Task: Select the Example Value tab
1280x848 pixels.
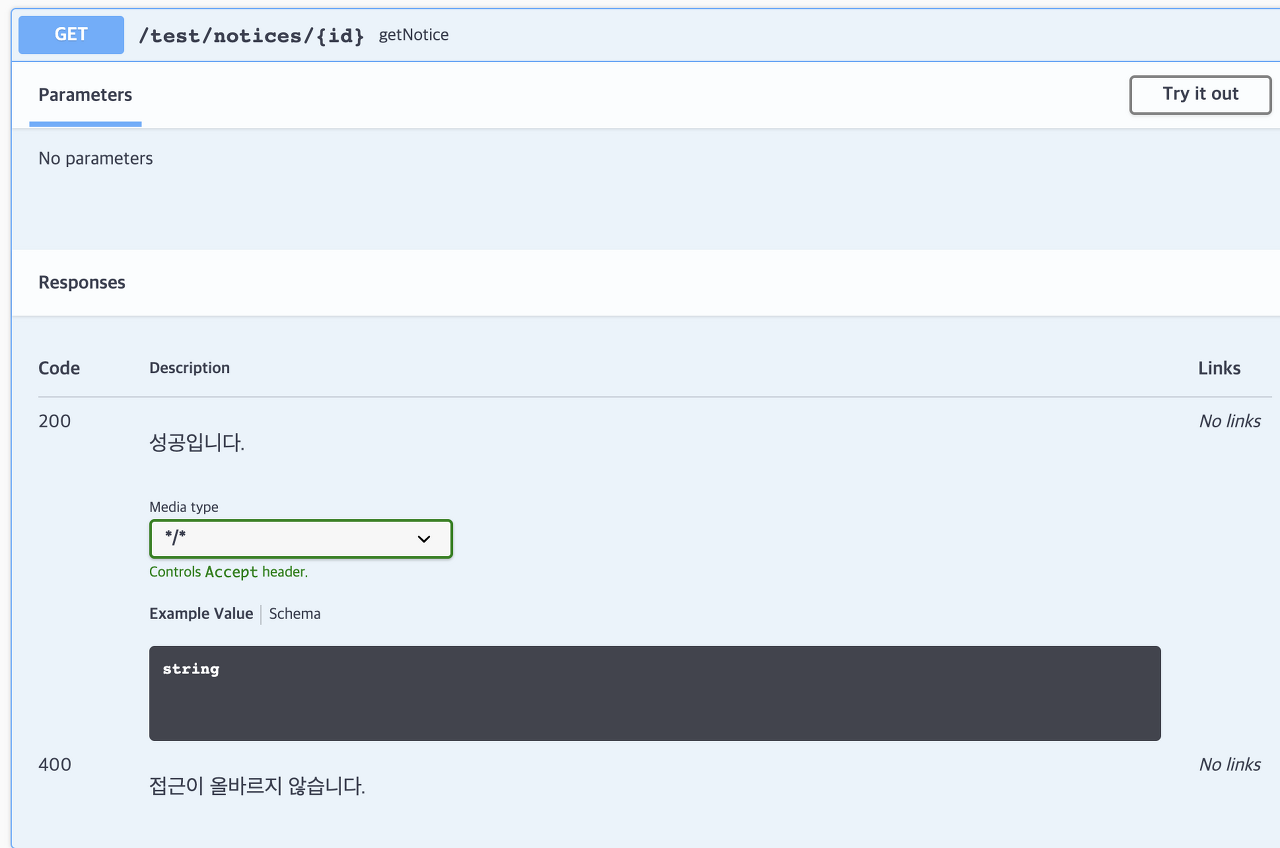Action: tap(201, 614)
